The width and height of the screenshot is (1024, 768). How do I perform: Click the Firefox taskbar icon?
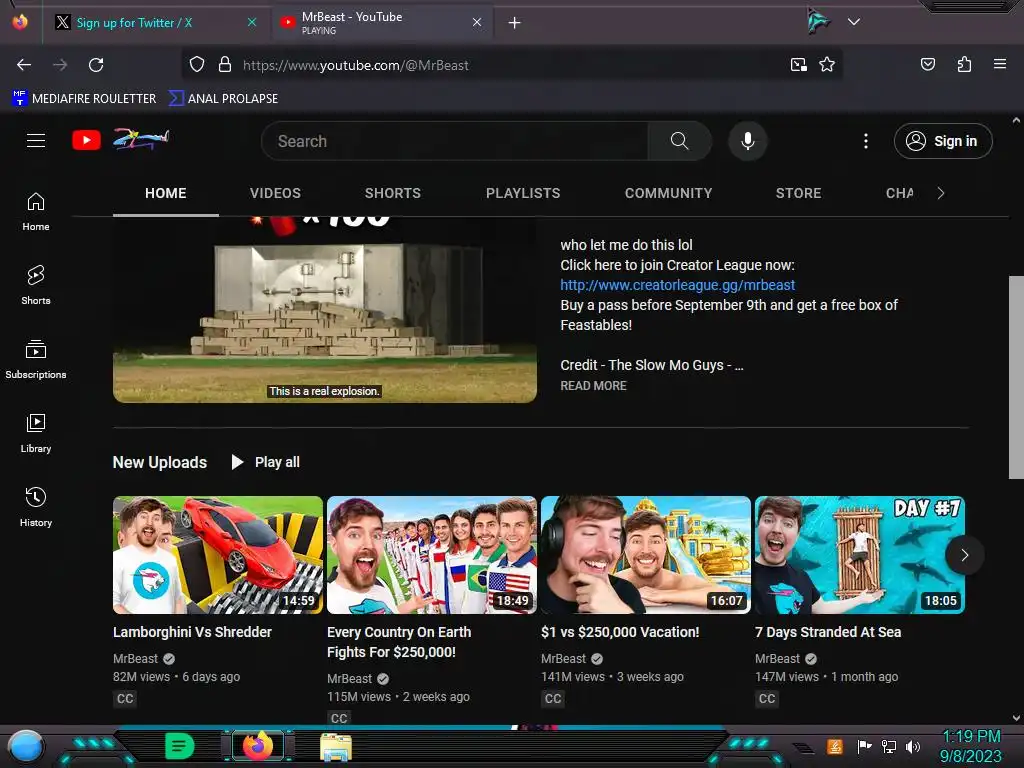[x=258, y=746]
